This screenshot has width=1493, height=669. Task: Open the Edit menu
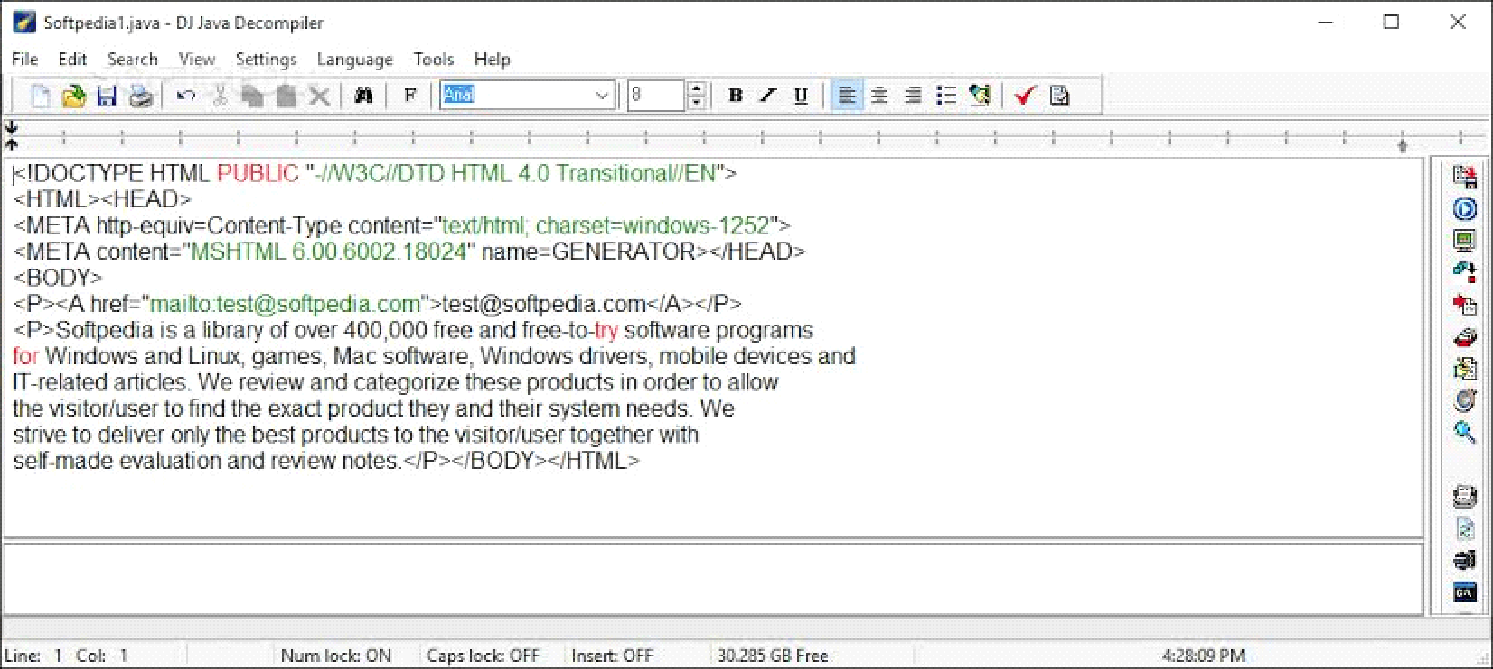[73, 59]
